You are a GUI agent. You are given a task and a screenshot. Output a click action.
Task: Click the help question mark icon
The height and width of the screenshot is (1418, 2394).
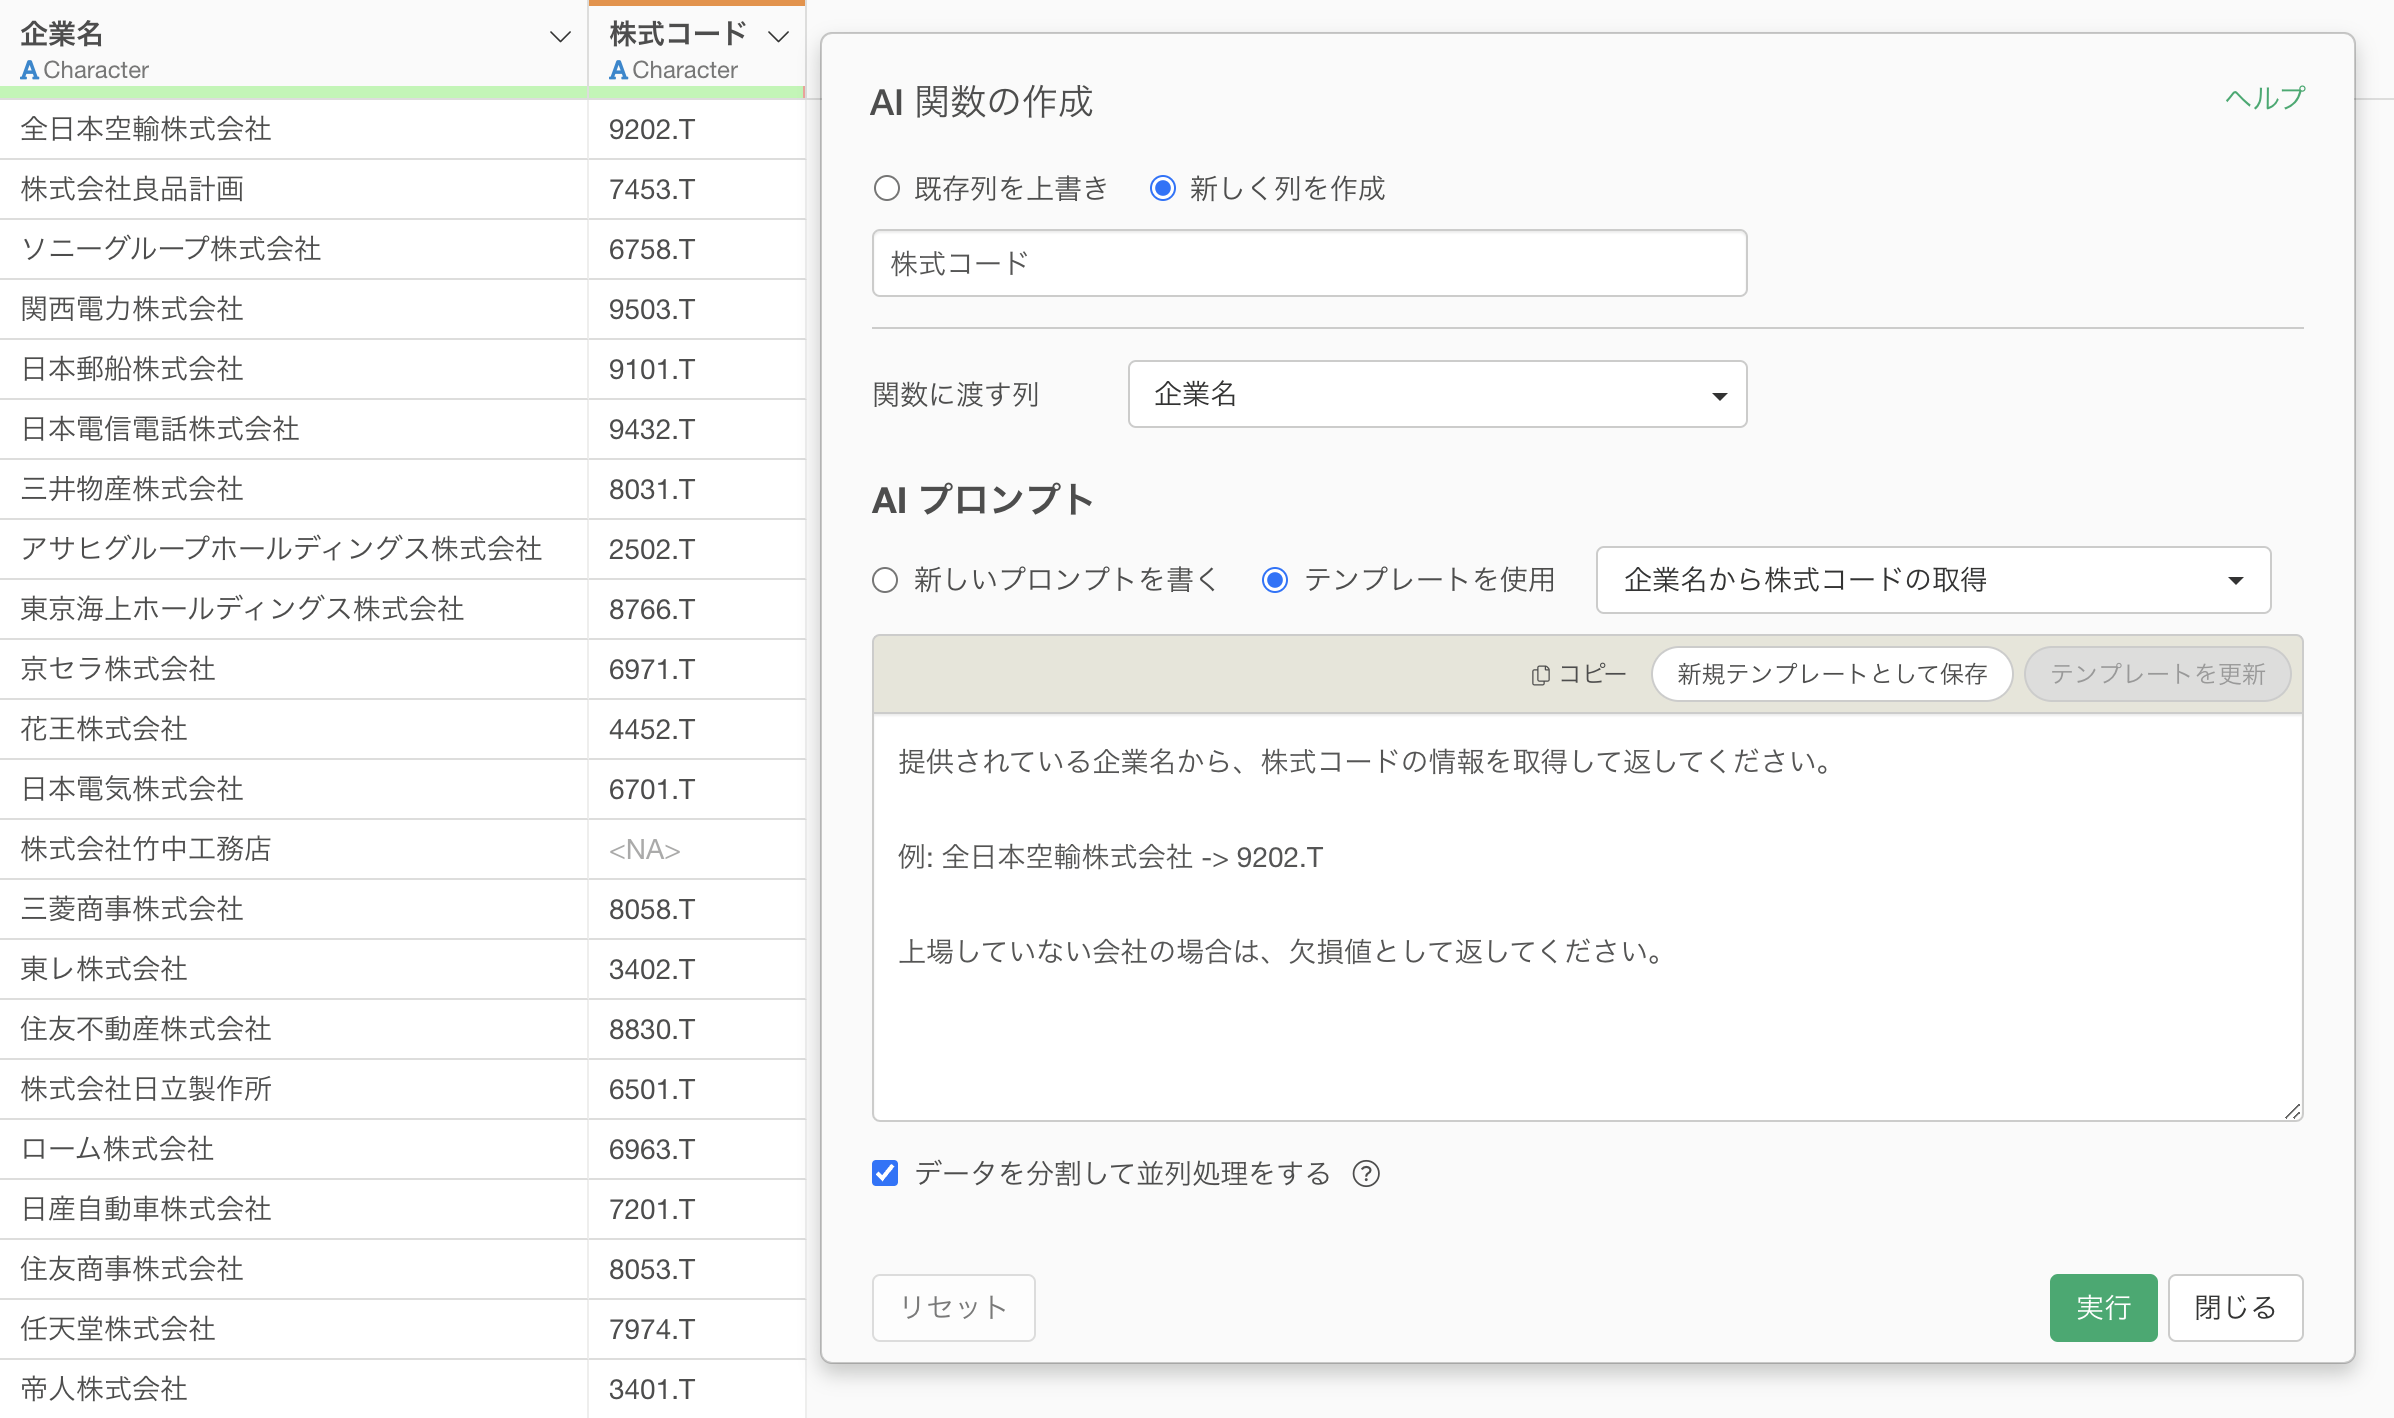pyautogui.click(x=1365, y=1173)
